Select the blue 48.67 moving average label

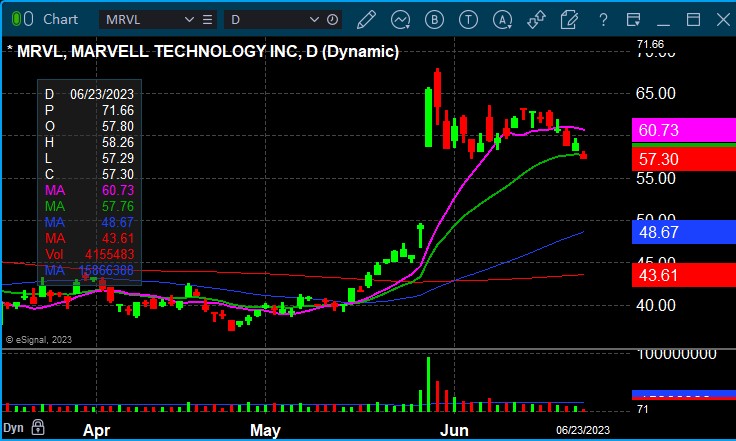point(684,232)
